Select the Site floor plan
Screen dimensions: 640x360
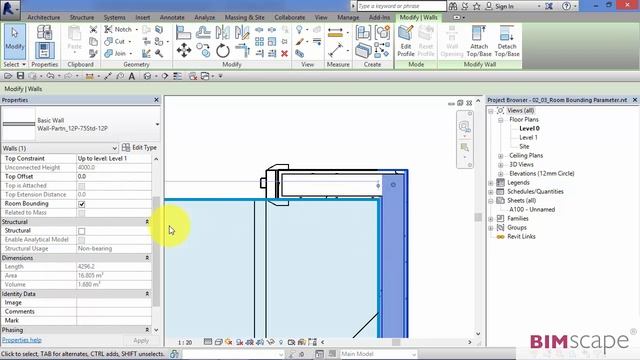(x=524, y=147)
